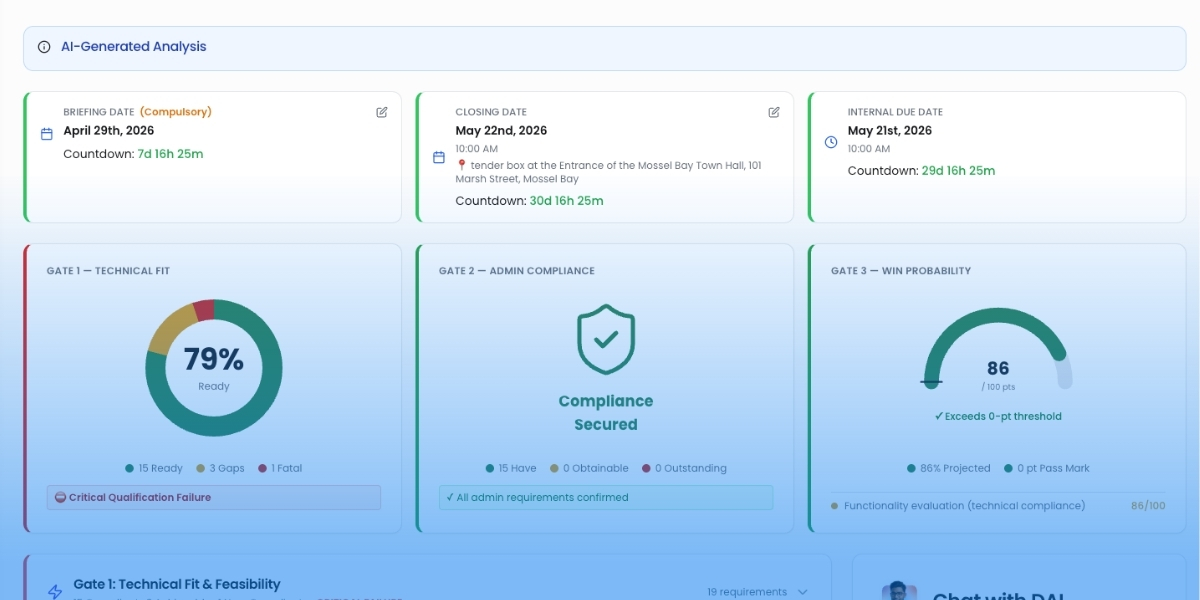Expand the 19 requirements chevron
The width and height of the screenshot is (1200, 600).
[x=802, y=592]
